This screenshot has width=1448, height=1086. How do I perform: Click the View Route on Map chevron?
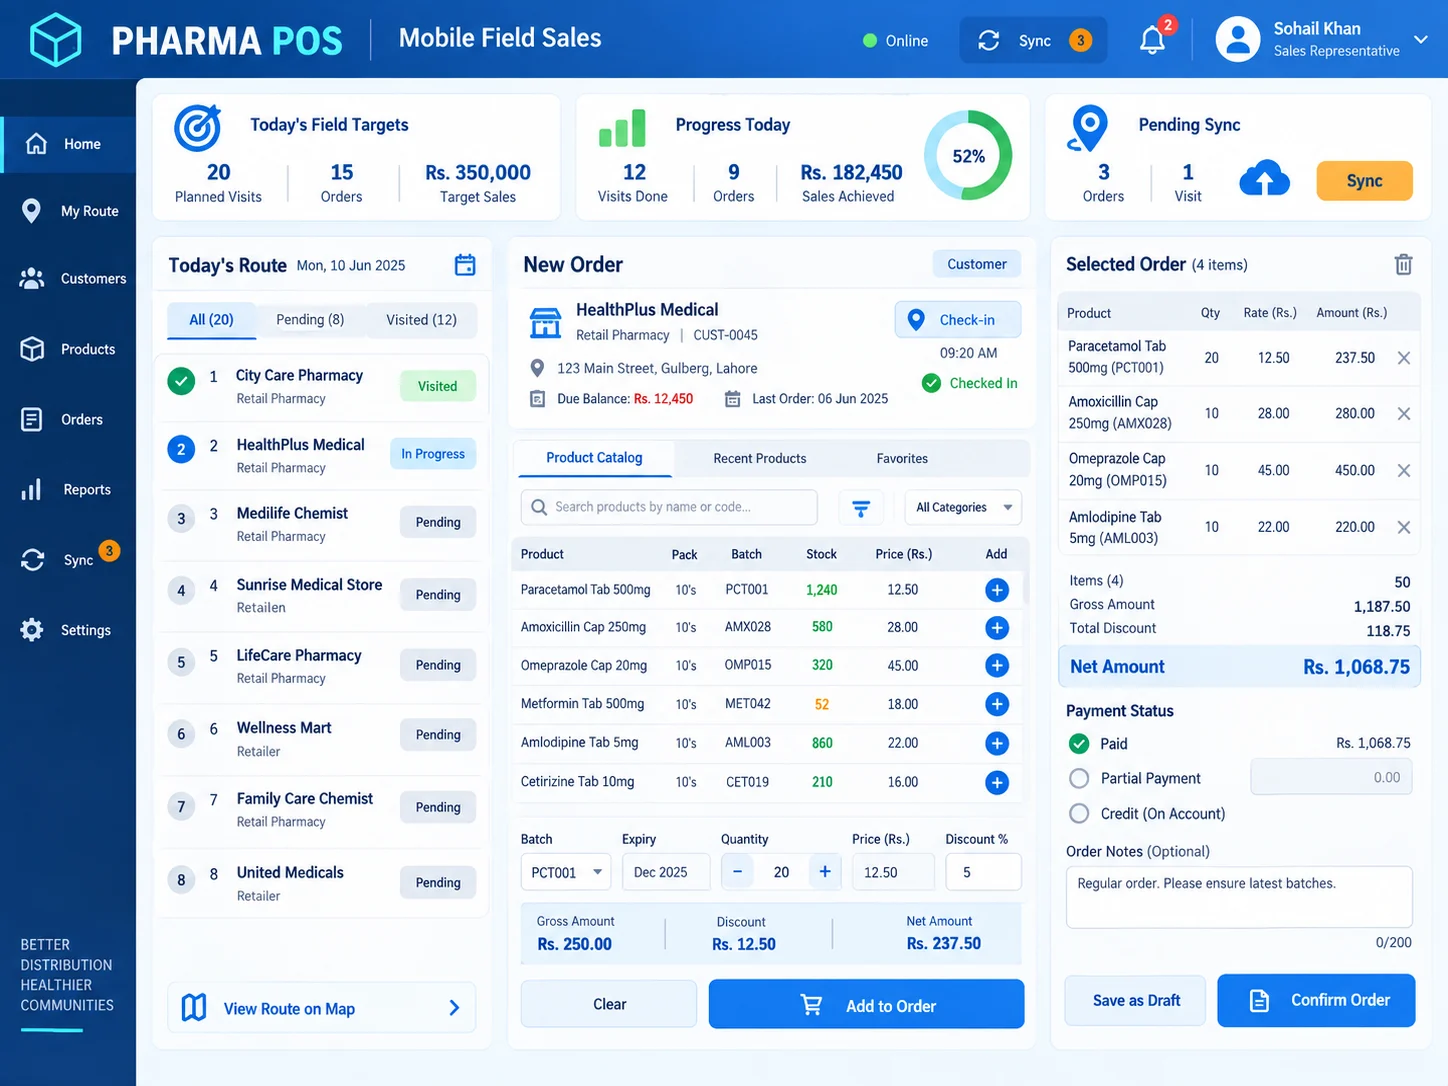pos(454,1008)
